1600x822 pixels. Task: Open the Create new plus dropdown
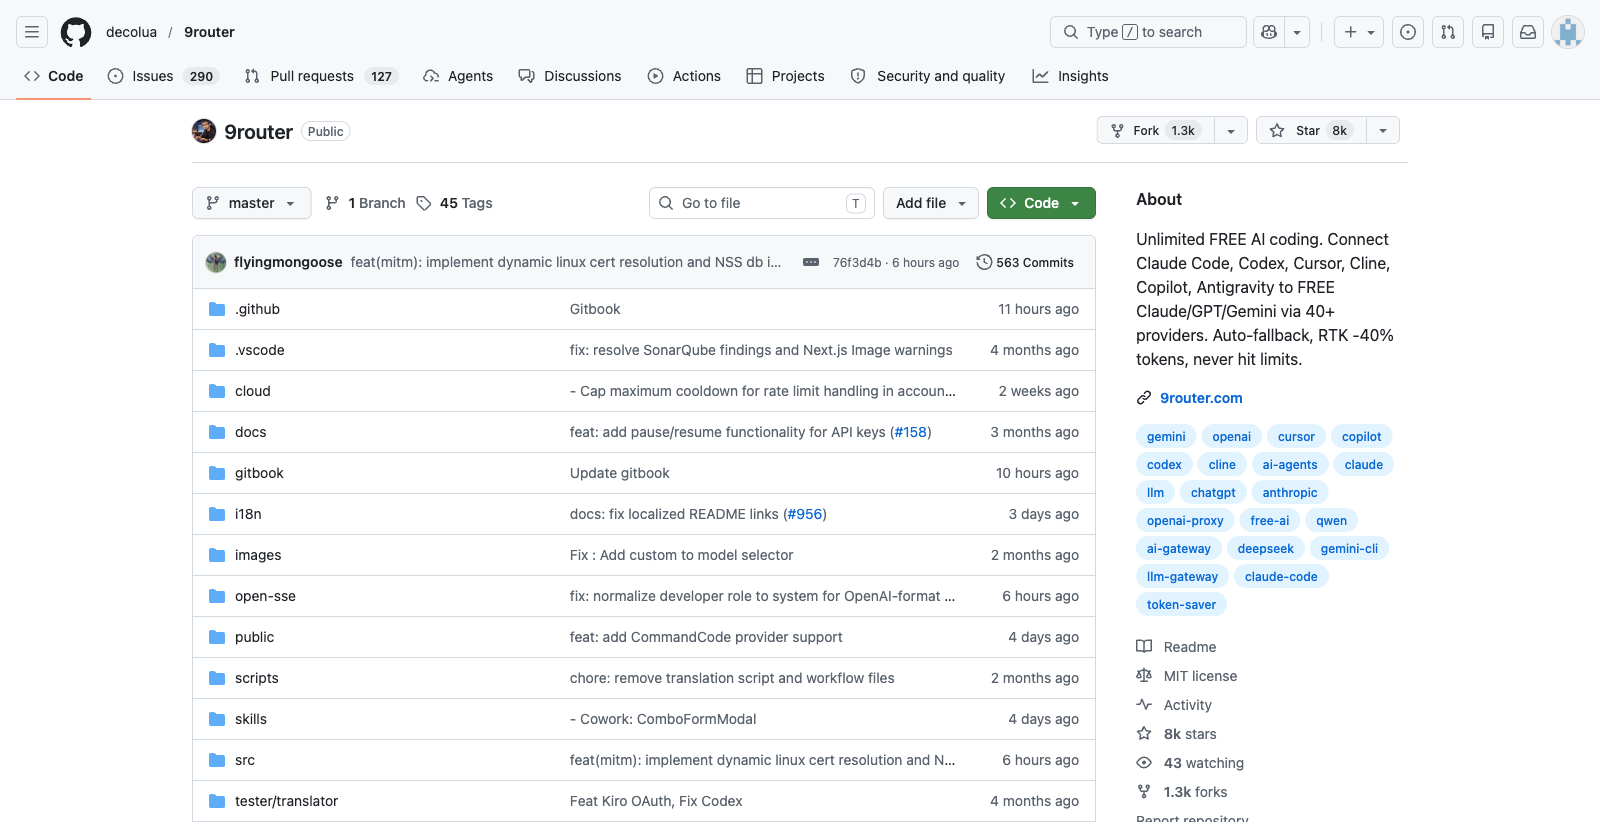1359,32
